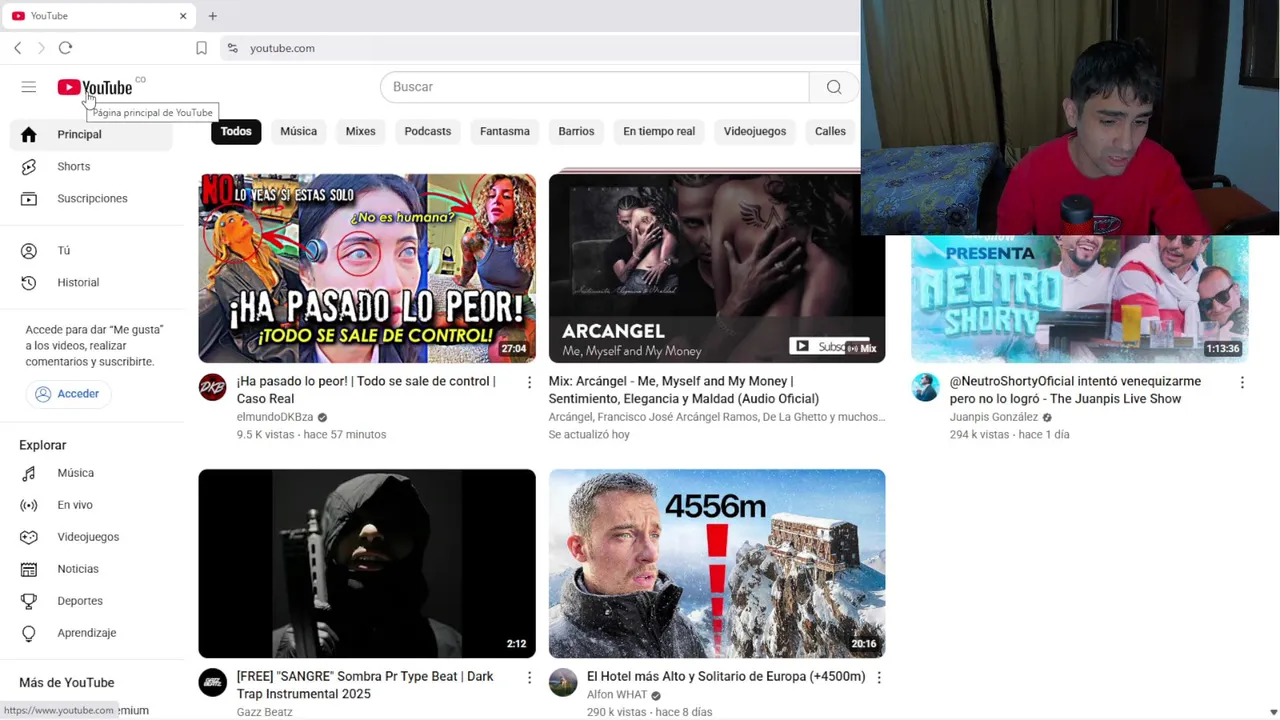Select the Barrios filter chip
1280x720 pixels.
pos(576,131)
